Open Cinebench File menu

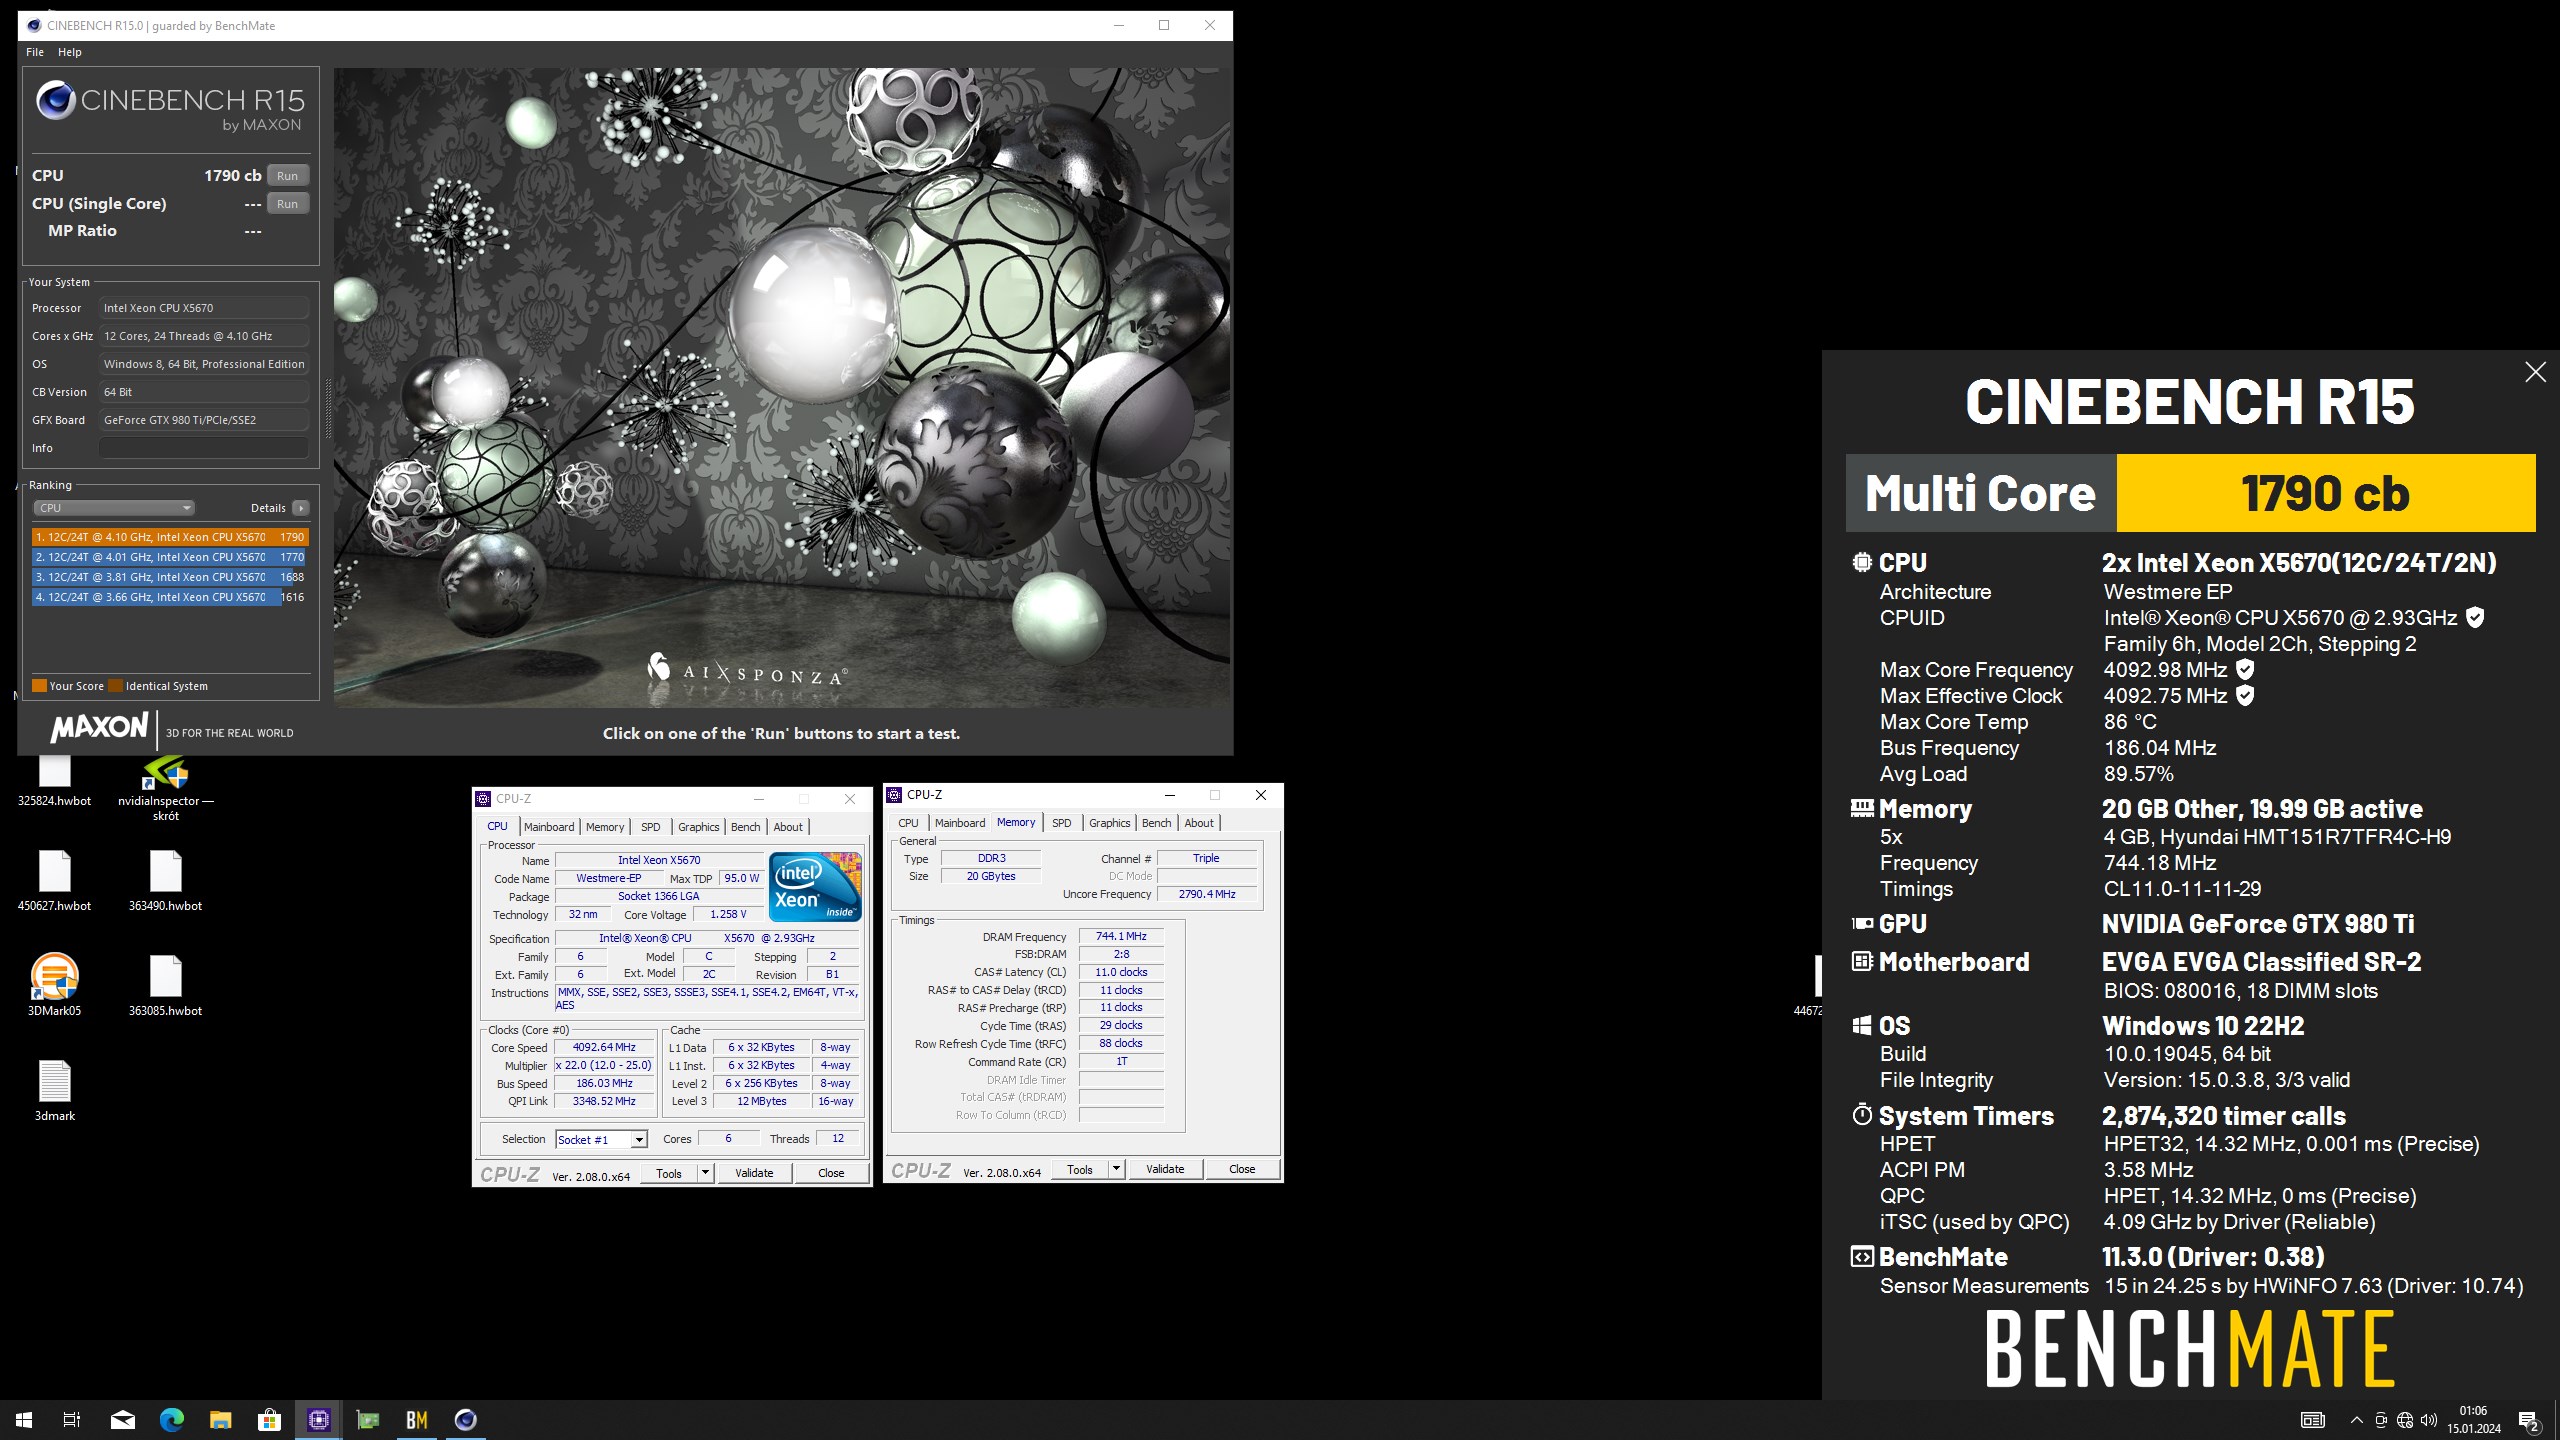click(35, 52)
